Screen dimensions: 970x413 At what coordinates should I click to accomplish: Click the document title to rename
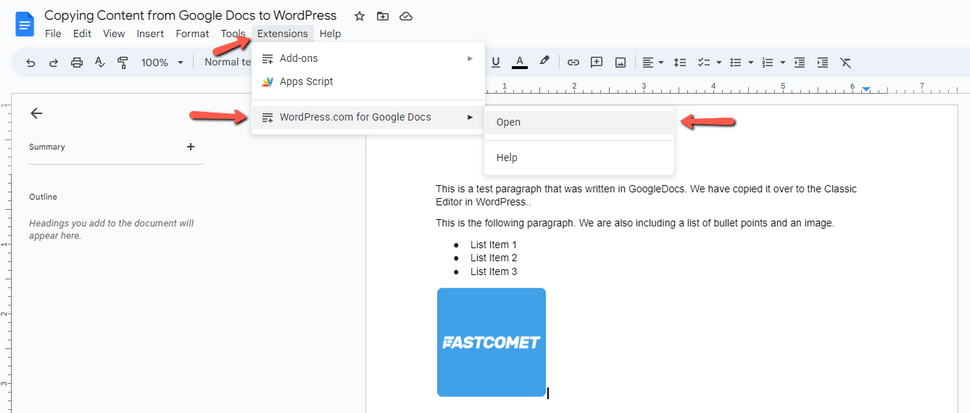tap(191, 15)
